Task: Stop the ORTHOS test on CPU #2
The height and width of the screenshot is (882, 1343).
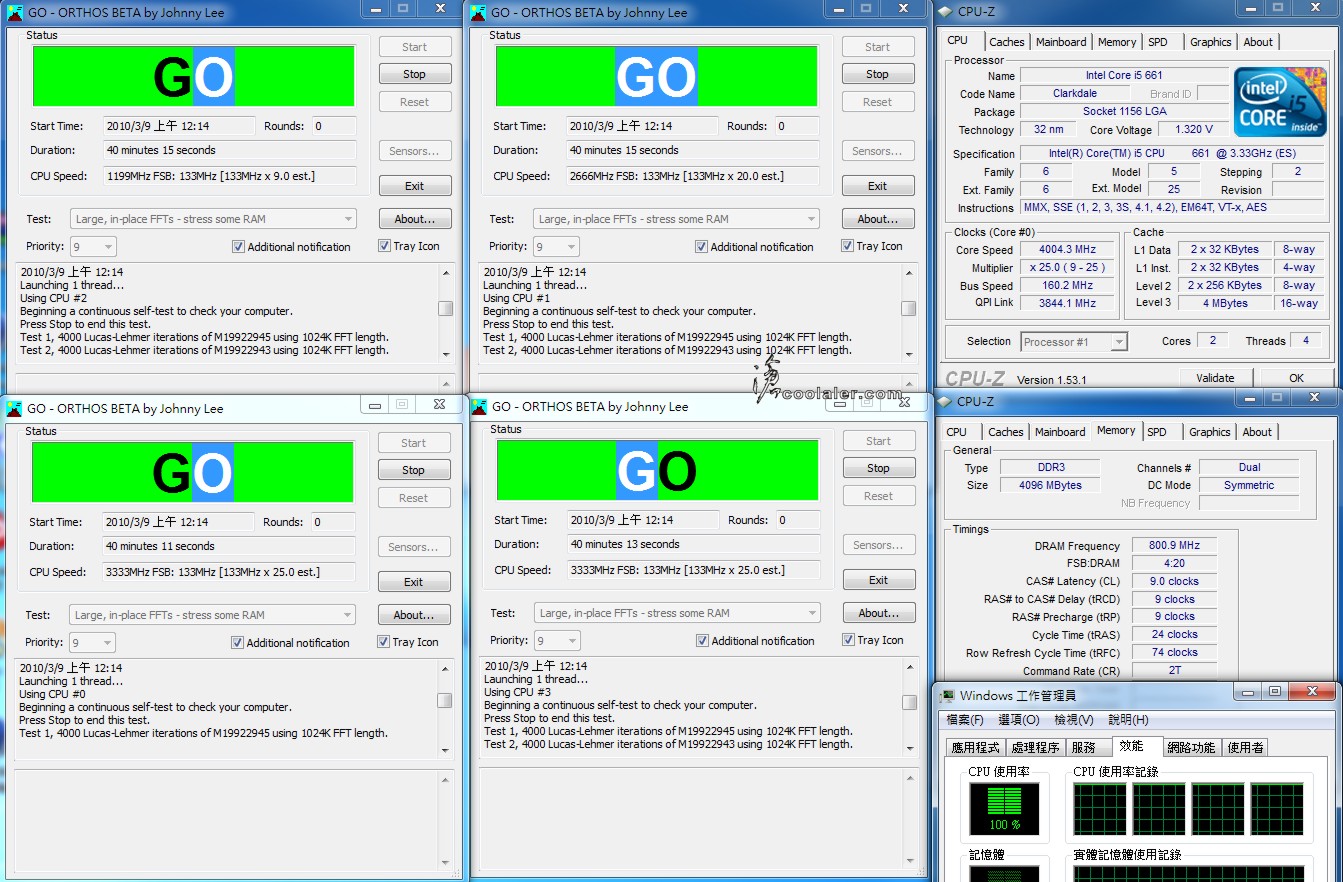Action: [415, 74]
